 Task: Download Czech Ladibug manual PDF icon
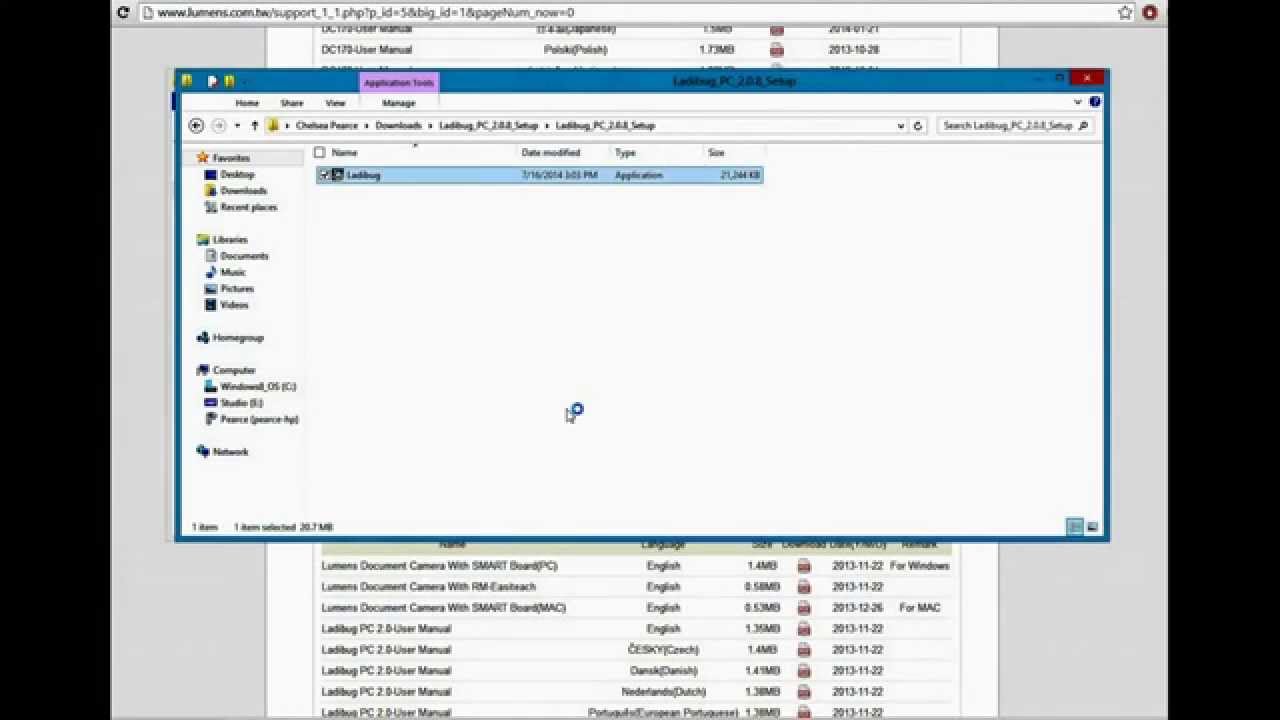click(x=804, y=650)
